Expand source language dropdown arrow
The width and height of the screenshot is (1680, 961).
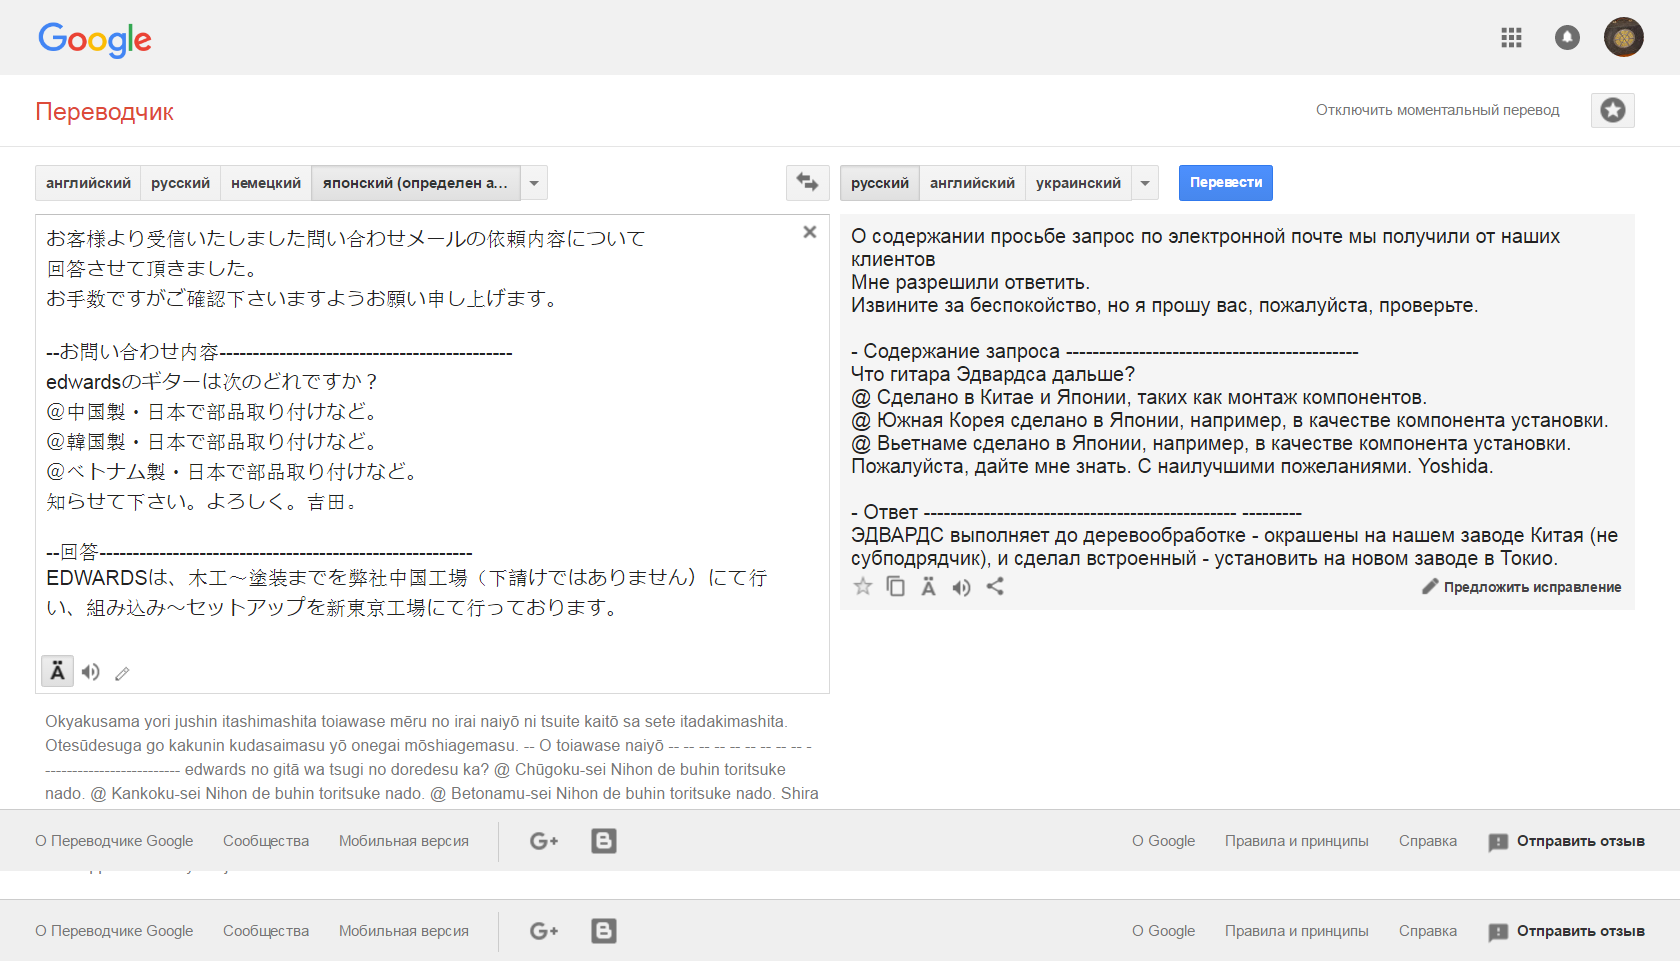click(534, 183)
